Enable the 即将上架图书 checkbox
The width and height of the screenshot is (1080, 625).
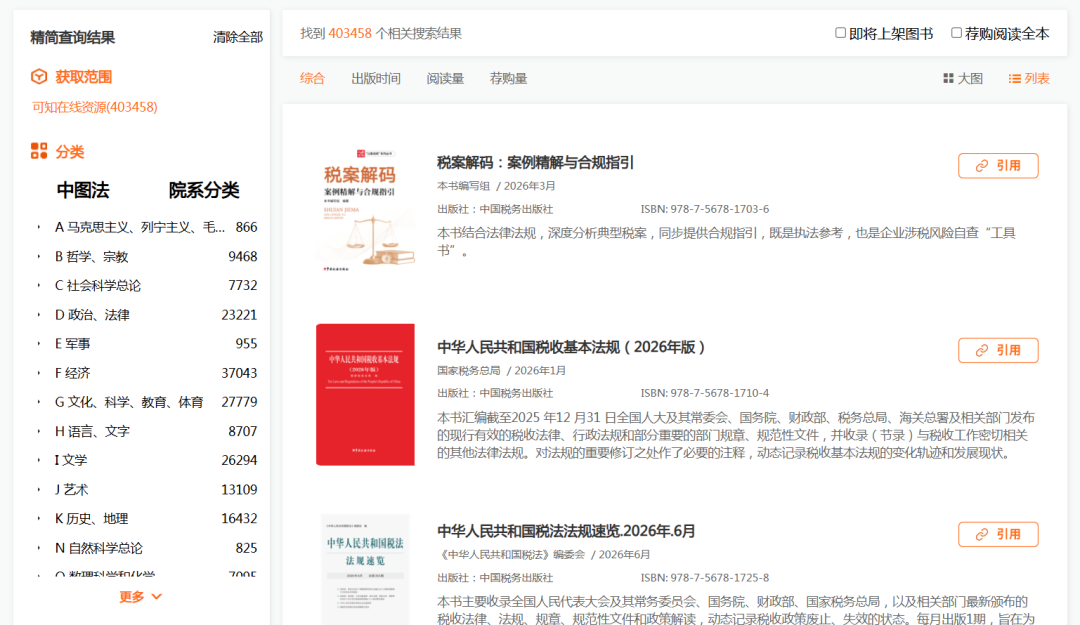840,33
